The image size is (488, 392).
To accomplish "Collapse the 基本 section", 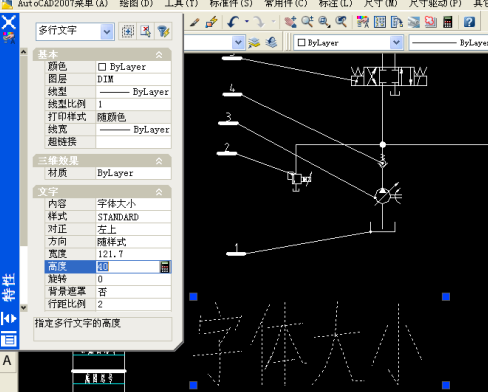I will [x=159, y=55].
